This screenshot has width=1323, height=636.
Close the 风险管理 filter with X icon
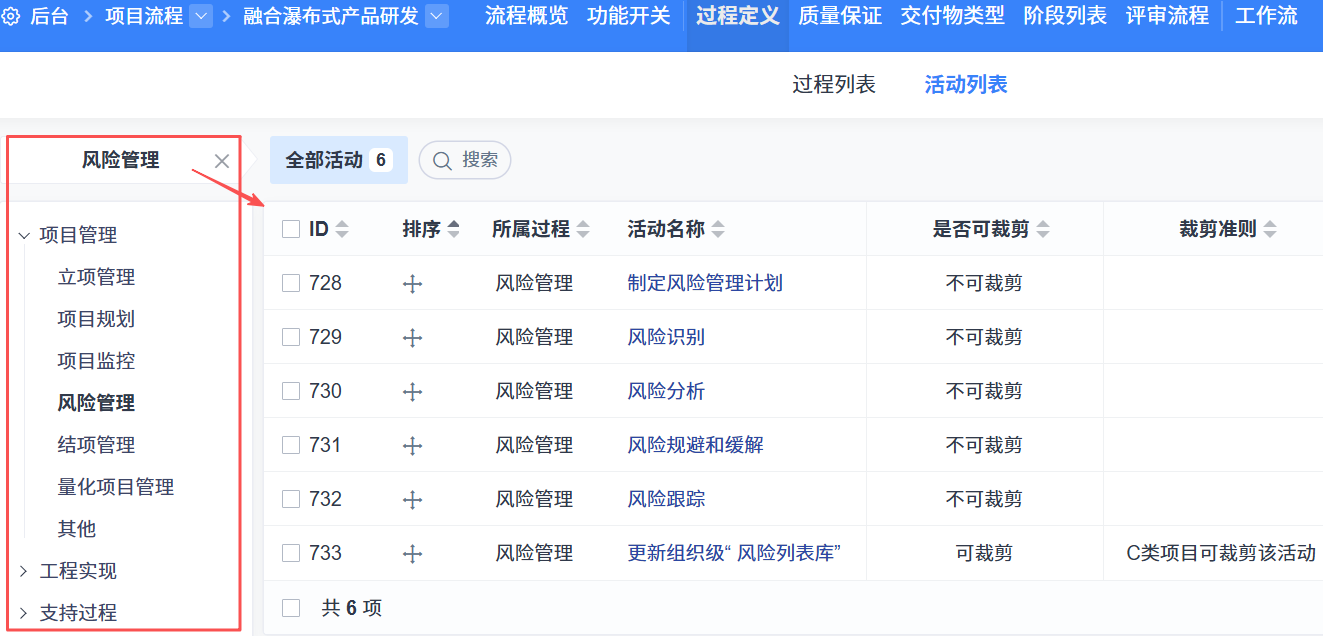[222, 161]
